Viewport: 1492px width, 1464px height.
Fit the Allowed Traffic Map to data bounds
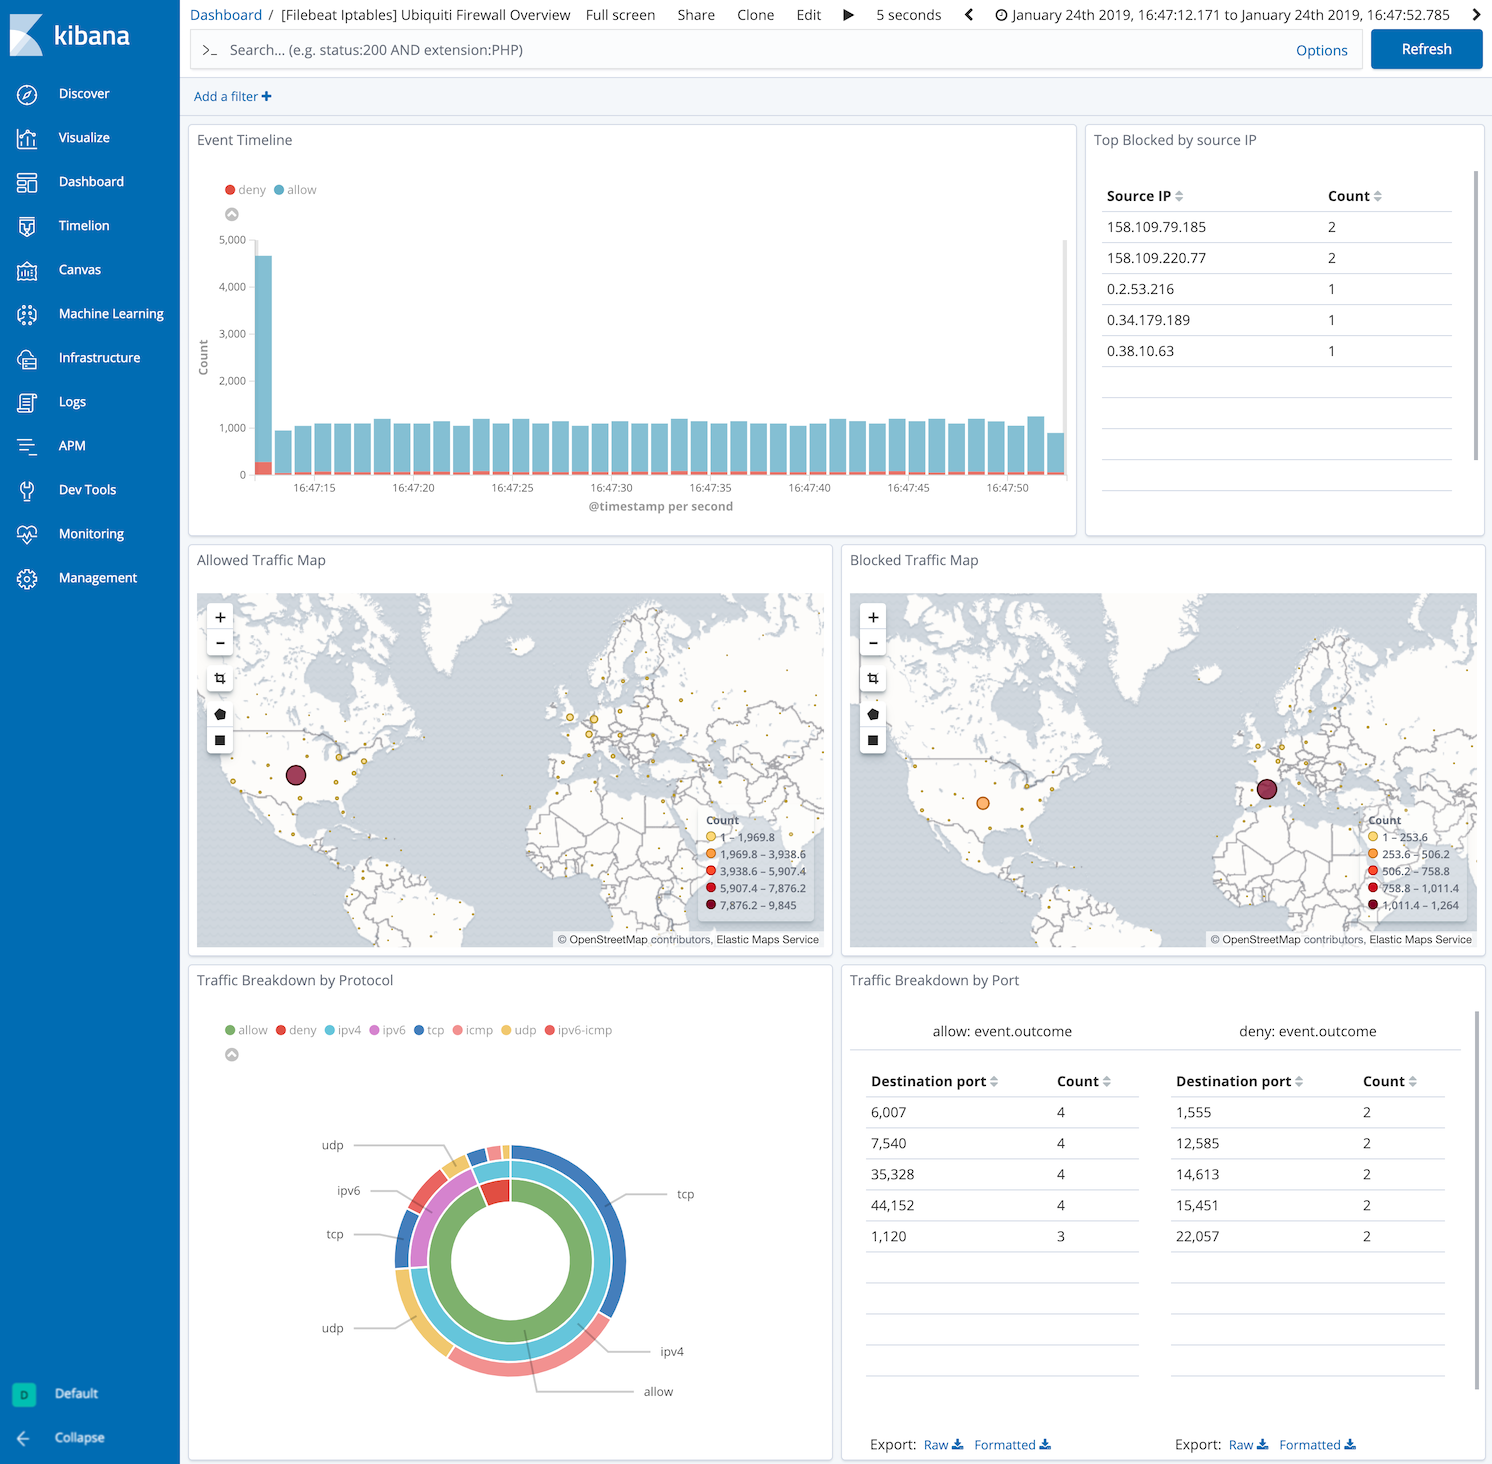click(219, 678)
